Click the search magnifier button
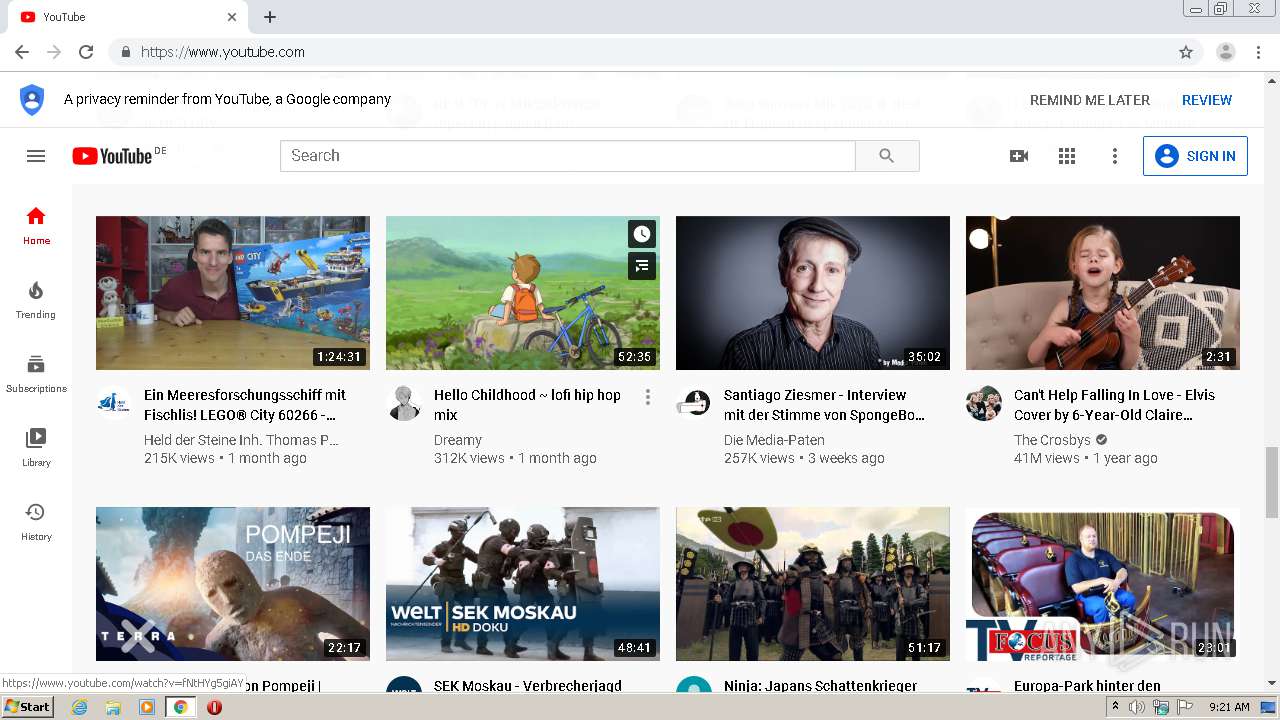 coord(887,156)
